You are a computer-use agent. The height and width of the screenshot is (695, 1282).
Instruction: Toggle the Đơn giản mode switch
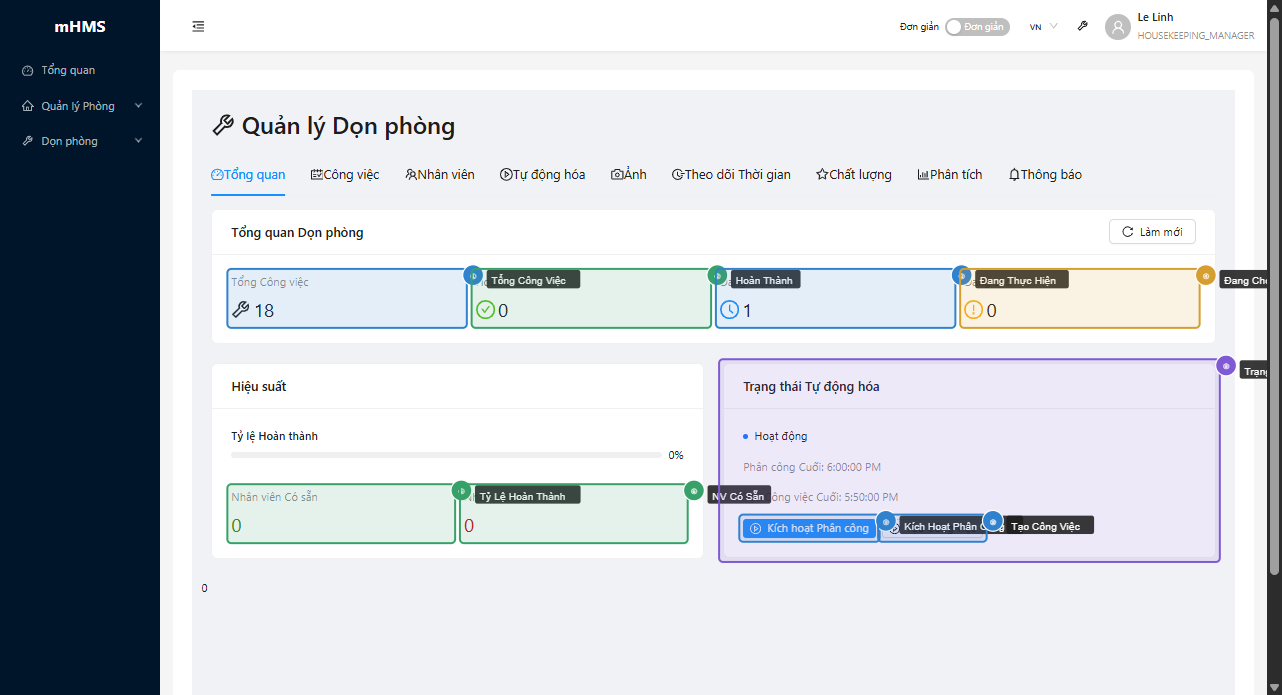[x=976, y=27]
